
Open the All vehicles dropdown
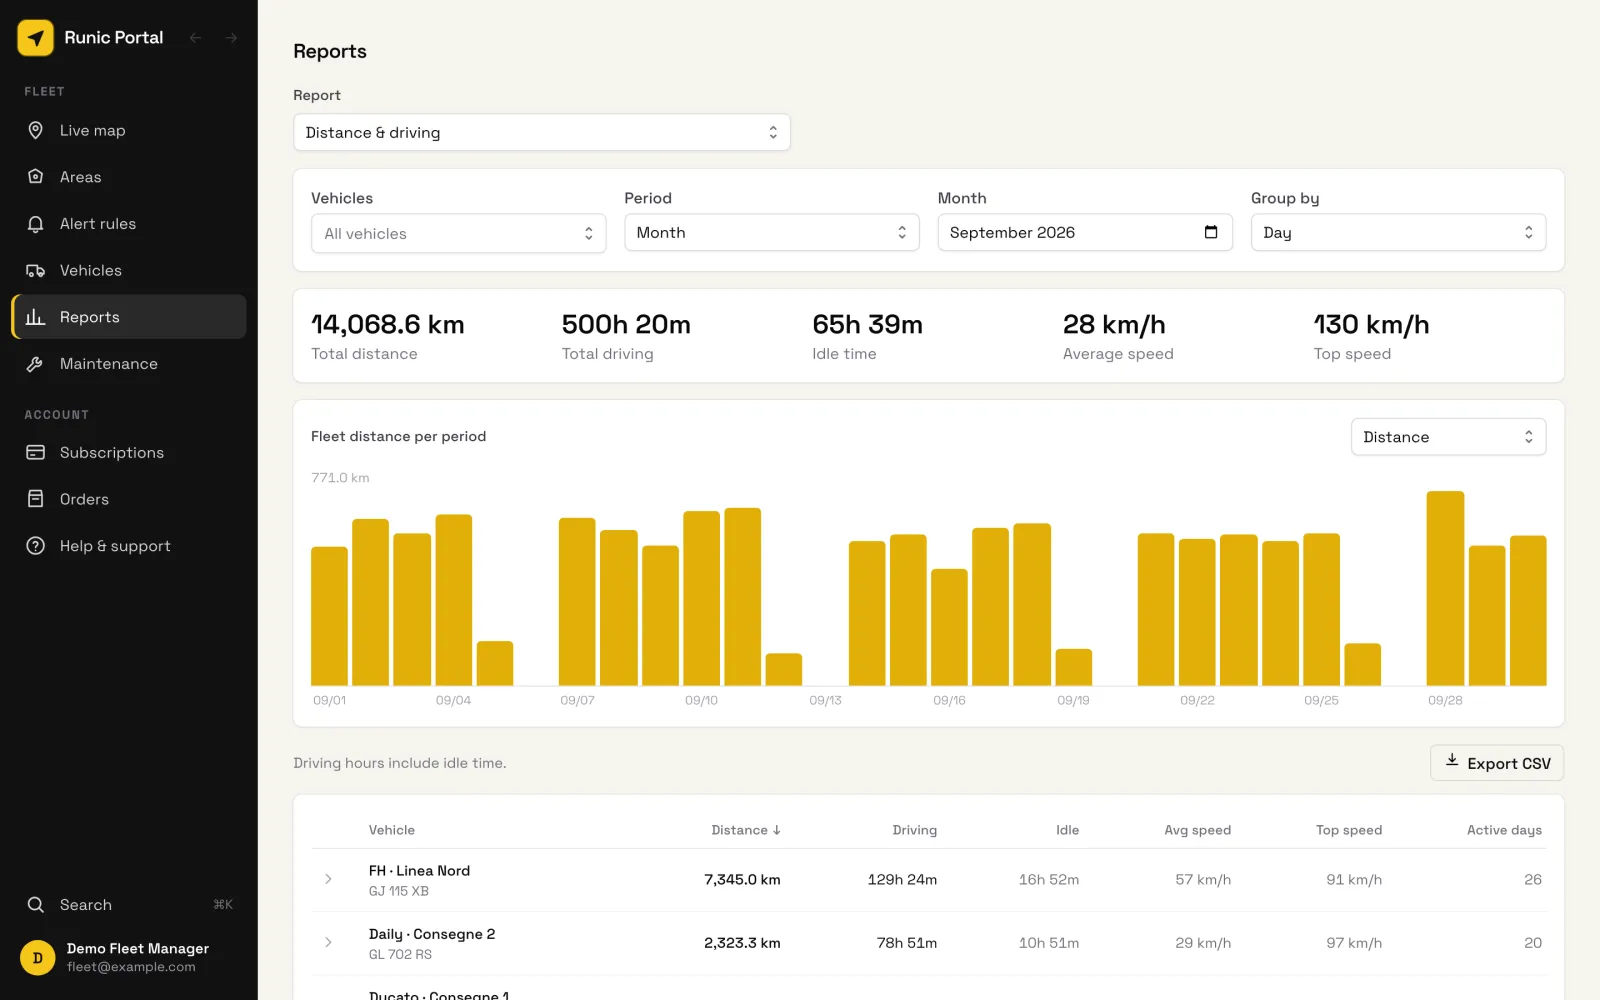coord(459,233)
